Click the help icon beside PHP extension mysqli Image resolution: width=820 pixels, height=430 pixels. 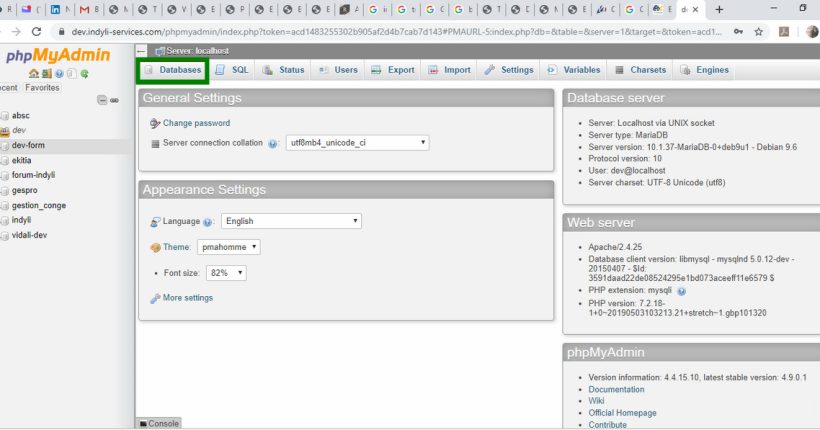tap(681, 291)
